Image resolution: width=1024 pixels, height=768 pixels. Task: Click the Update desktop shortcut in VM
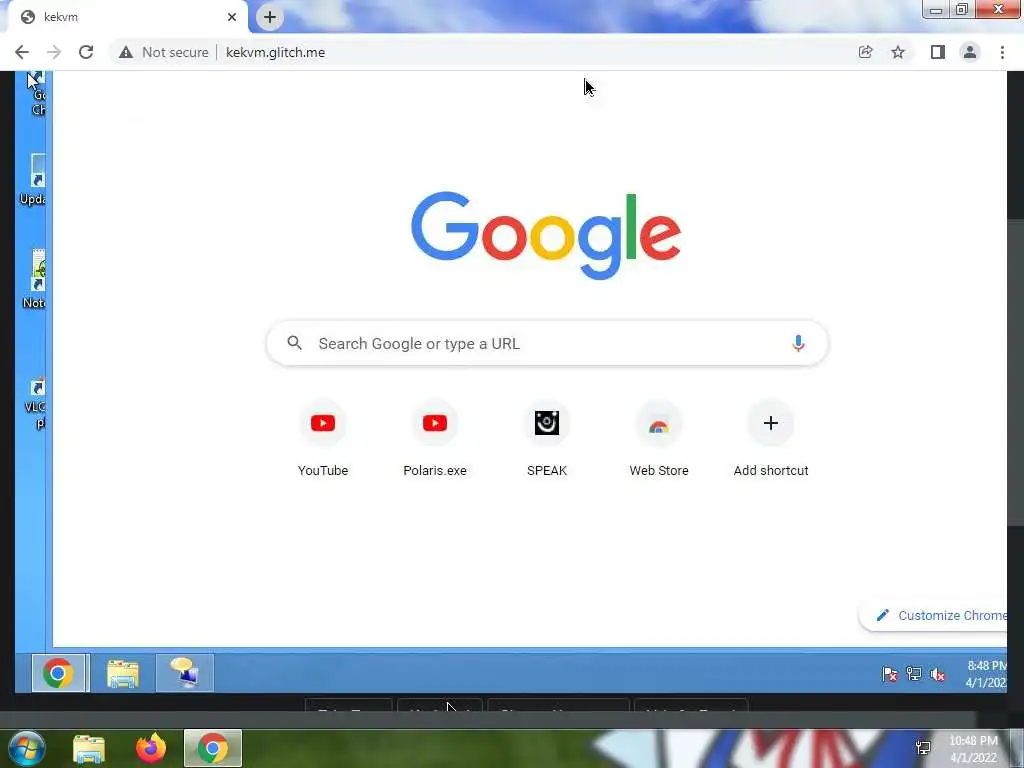click(34, 180)
